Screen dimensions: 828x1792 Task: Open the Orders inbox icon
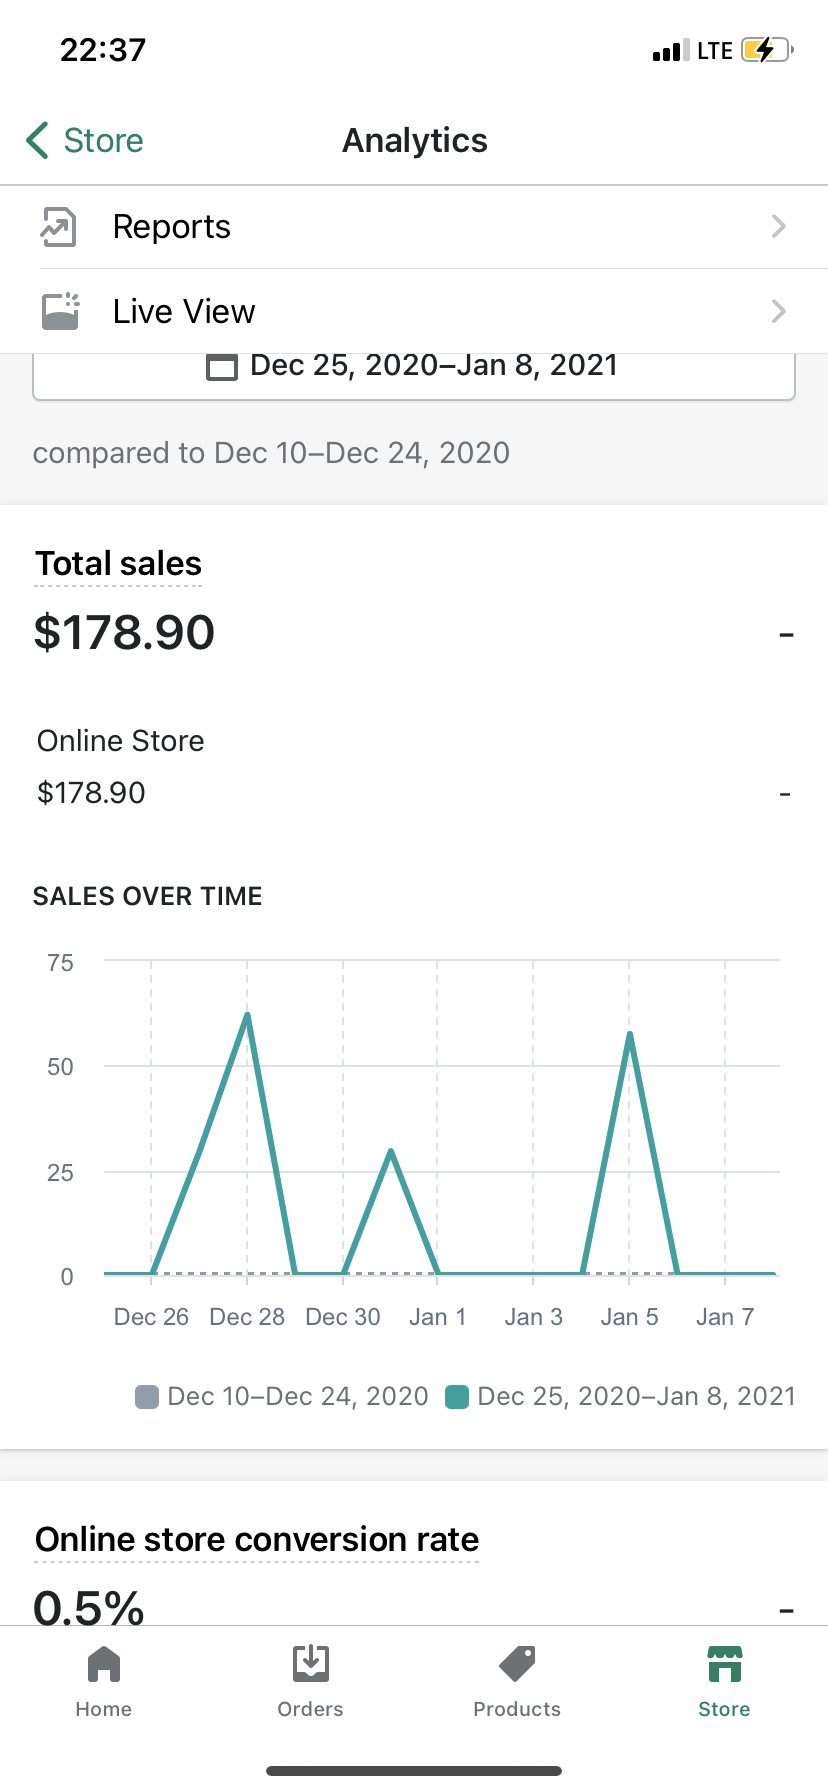(x=311, y=1664)
